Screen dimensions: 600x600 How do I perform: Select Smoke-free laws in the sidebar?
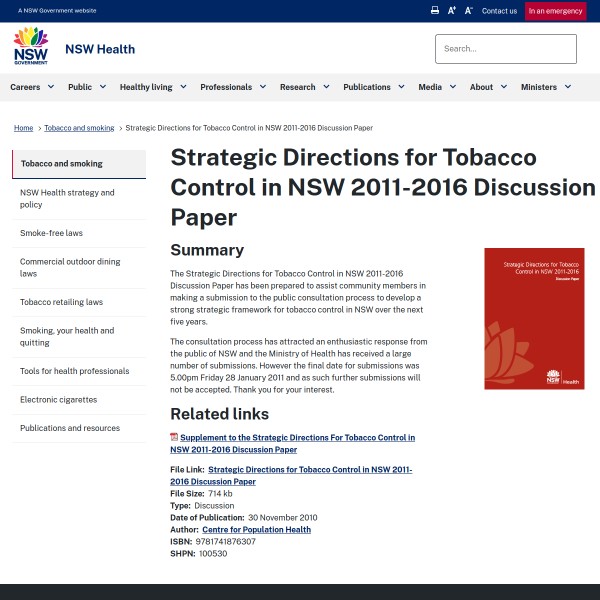pos(51,233)
